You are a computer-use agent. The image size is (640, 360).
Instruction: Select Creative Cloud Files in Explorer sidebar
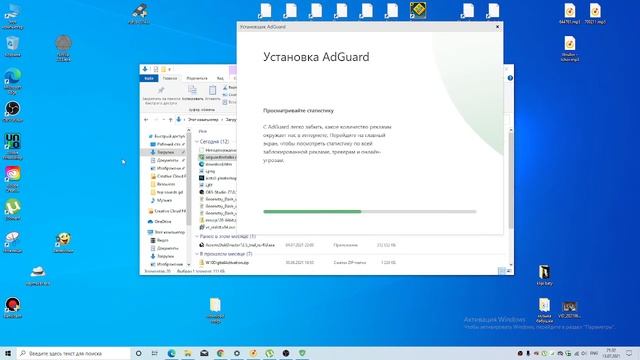167,211
